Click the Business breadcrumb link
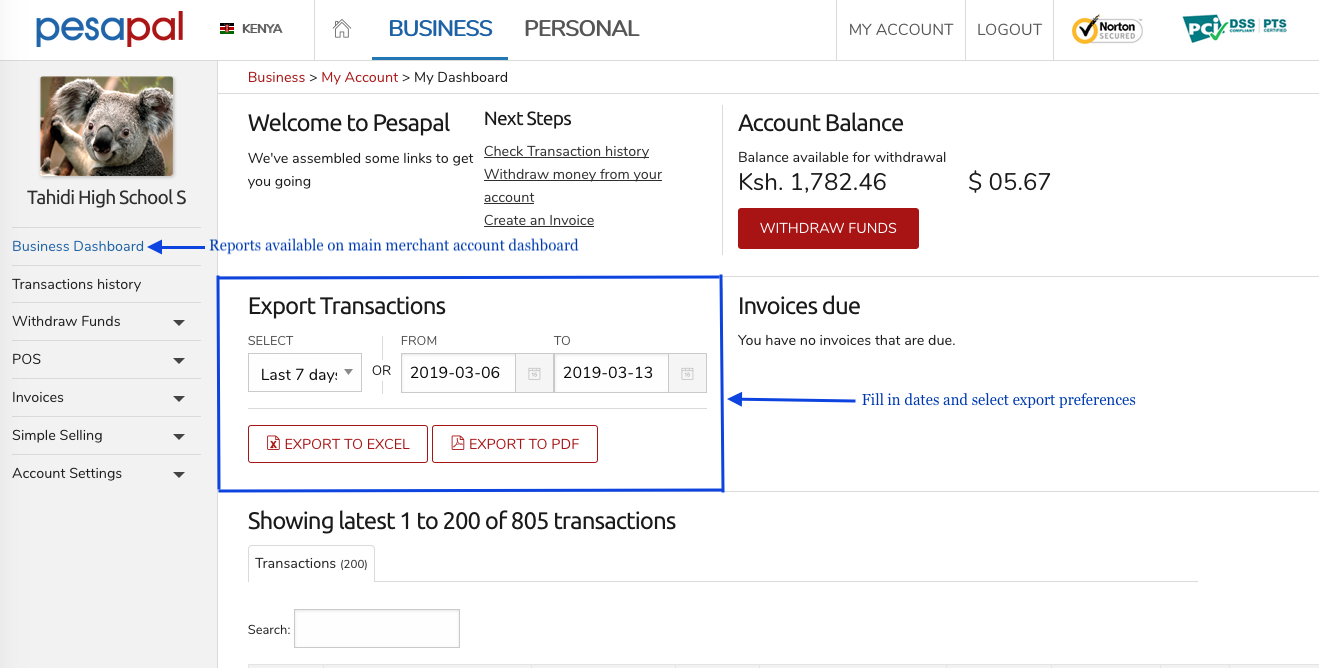This screenshot has height=668, width=1319. pyautogui.click(x=276, y=77)
